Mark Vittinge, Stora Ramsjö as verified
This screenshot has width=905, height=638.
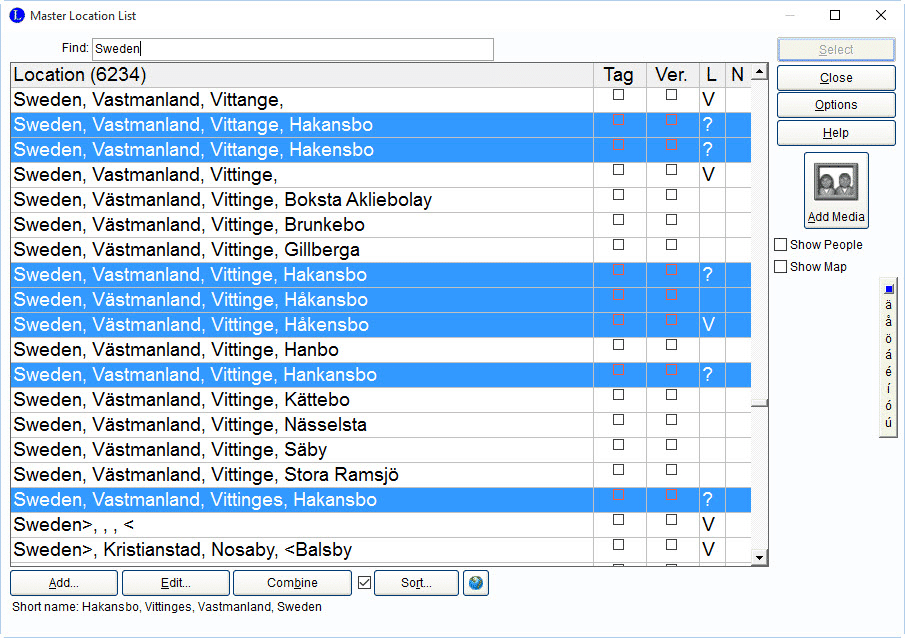click(x=671, y=469)
